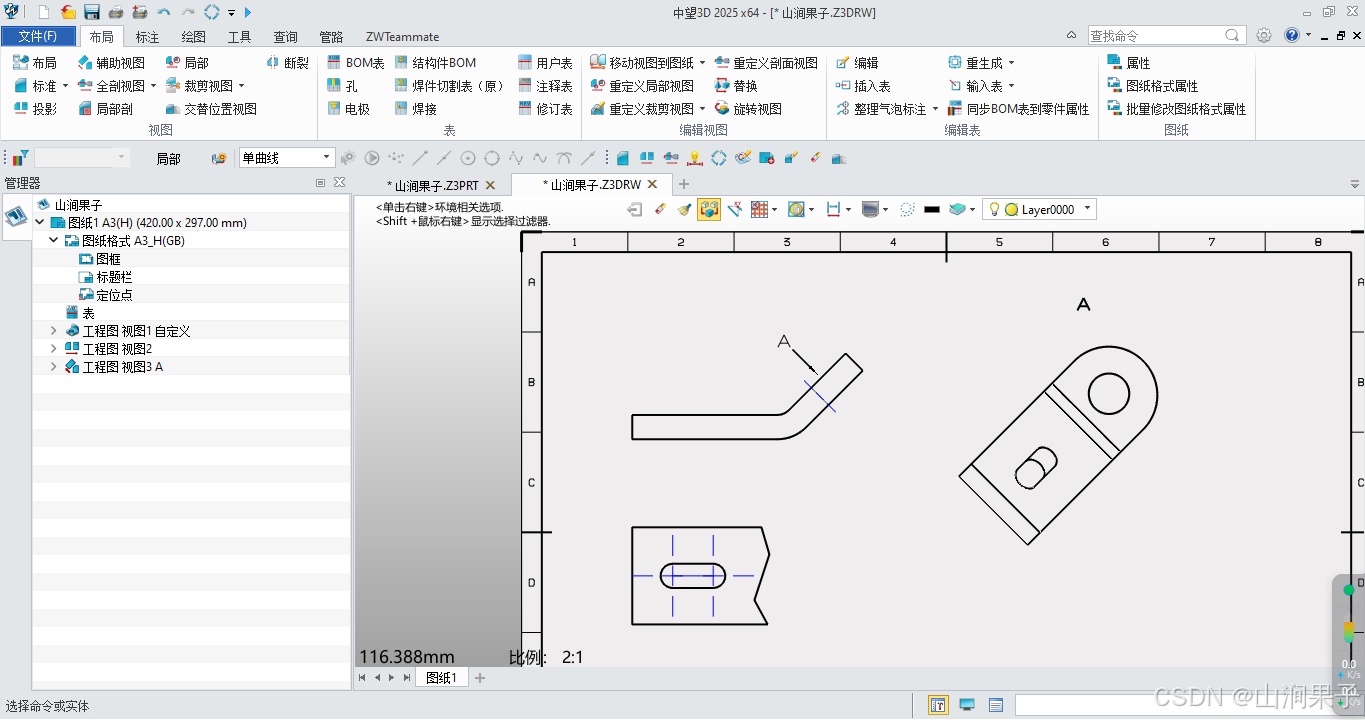Click the Undo arrow icon
This screenshot has height=720, width=1365.
pos(164,12)
